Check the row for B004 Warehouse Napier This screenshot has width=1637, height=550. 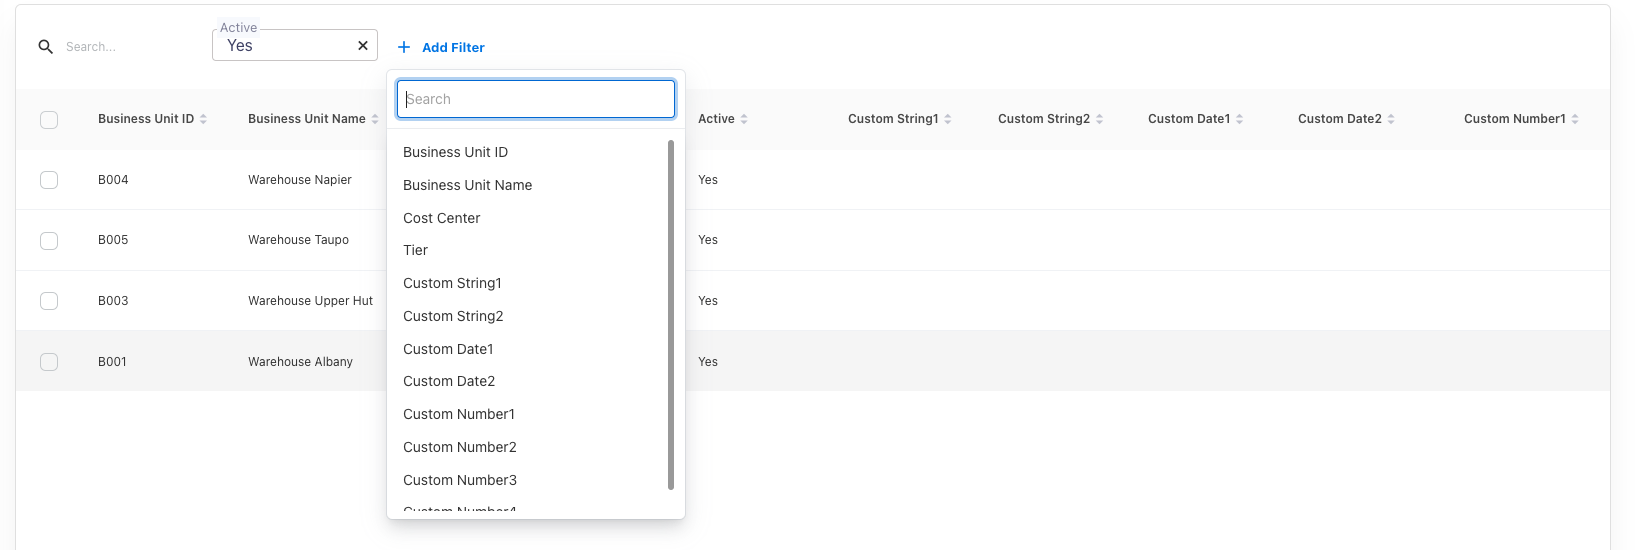coord(49,180)
